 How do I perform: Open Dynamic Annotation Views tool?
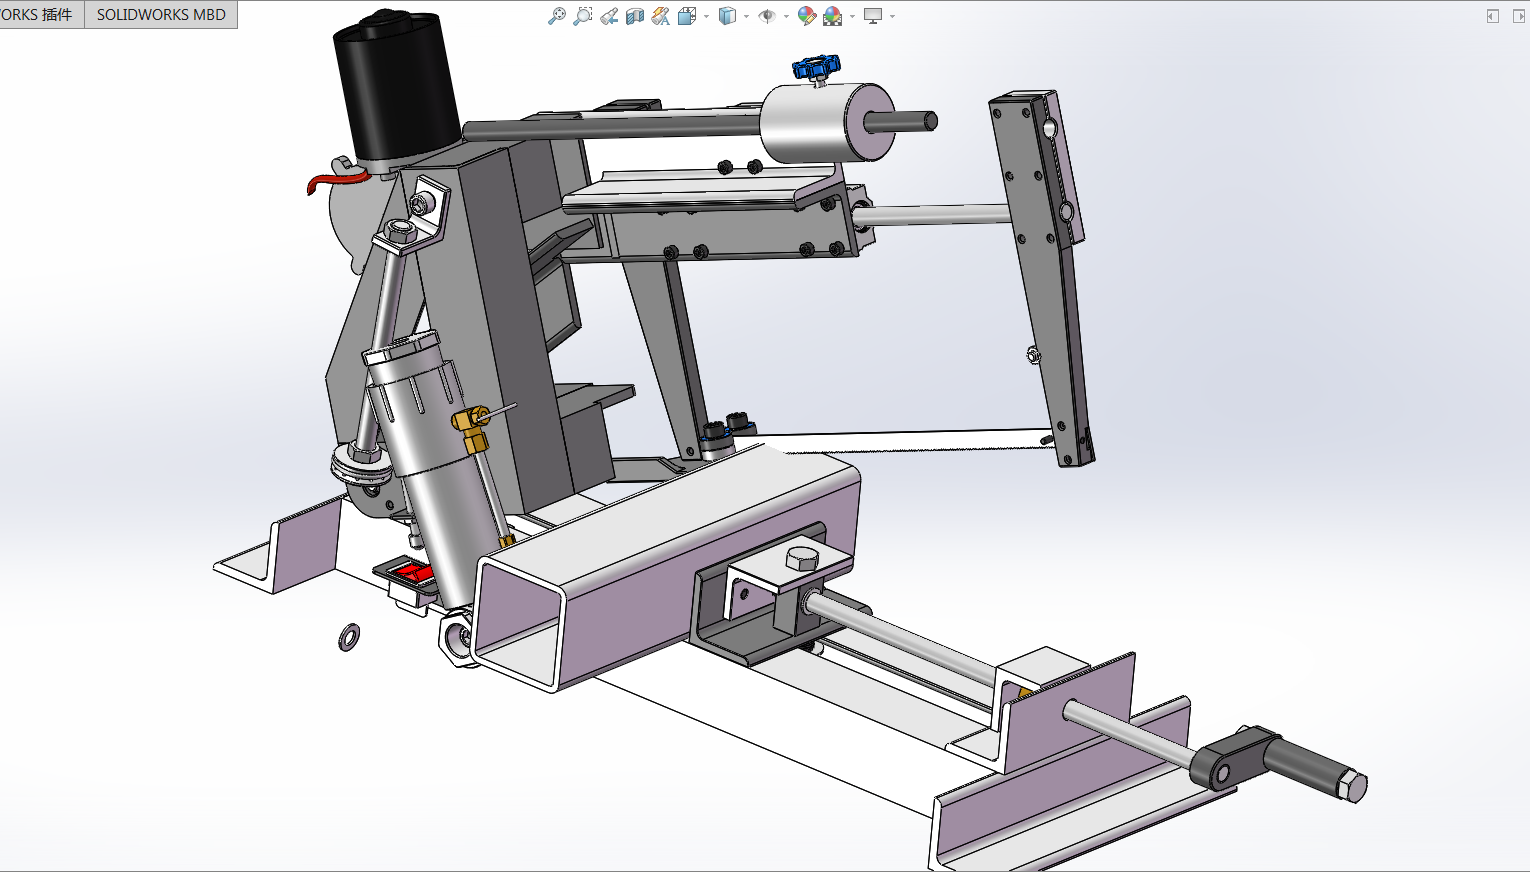[661, 16]
